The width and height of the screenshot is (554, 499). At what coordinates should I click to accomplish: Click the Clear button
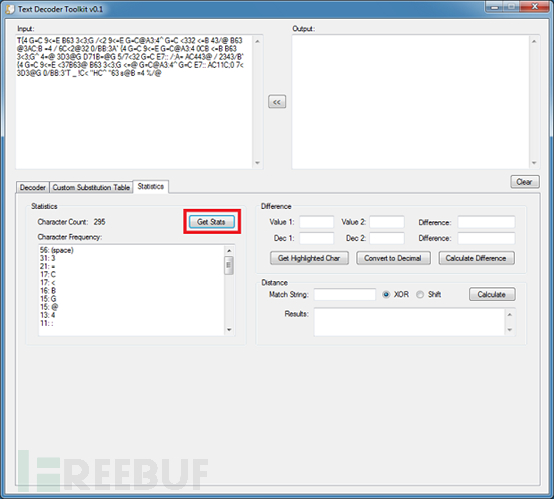525,182
